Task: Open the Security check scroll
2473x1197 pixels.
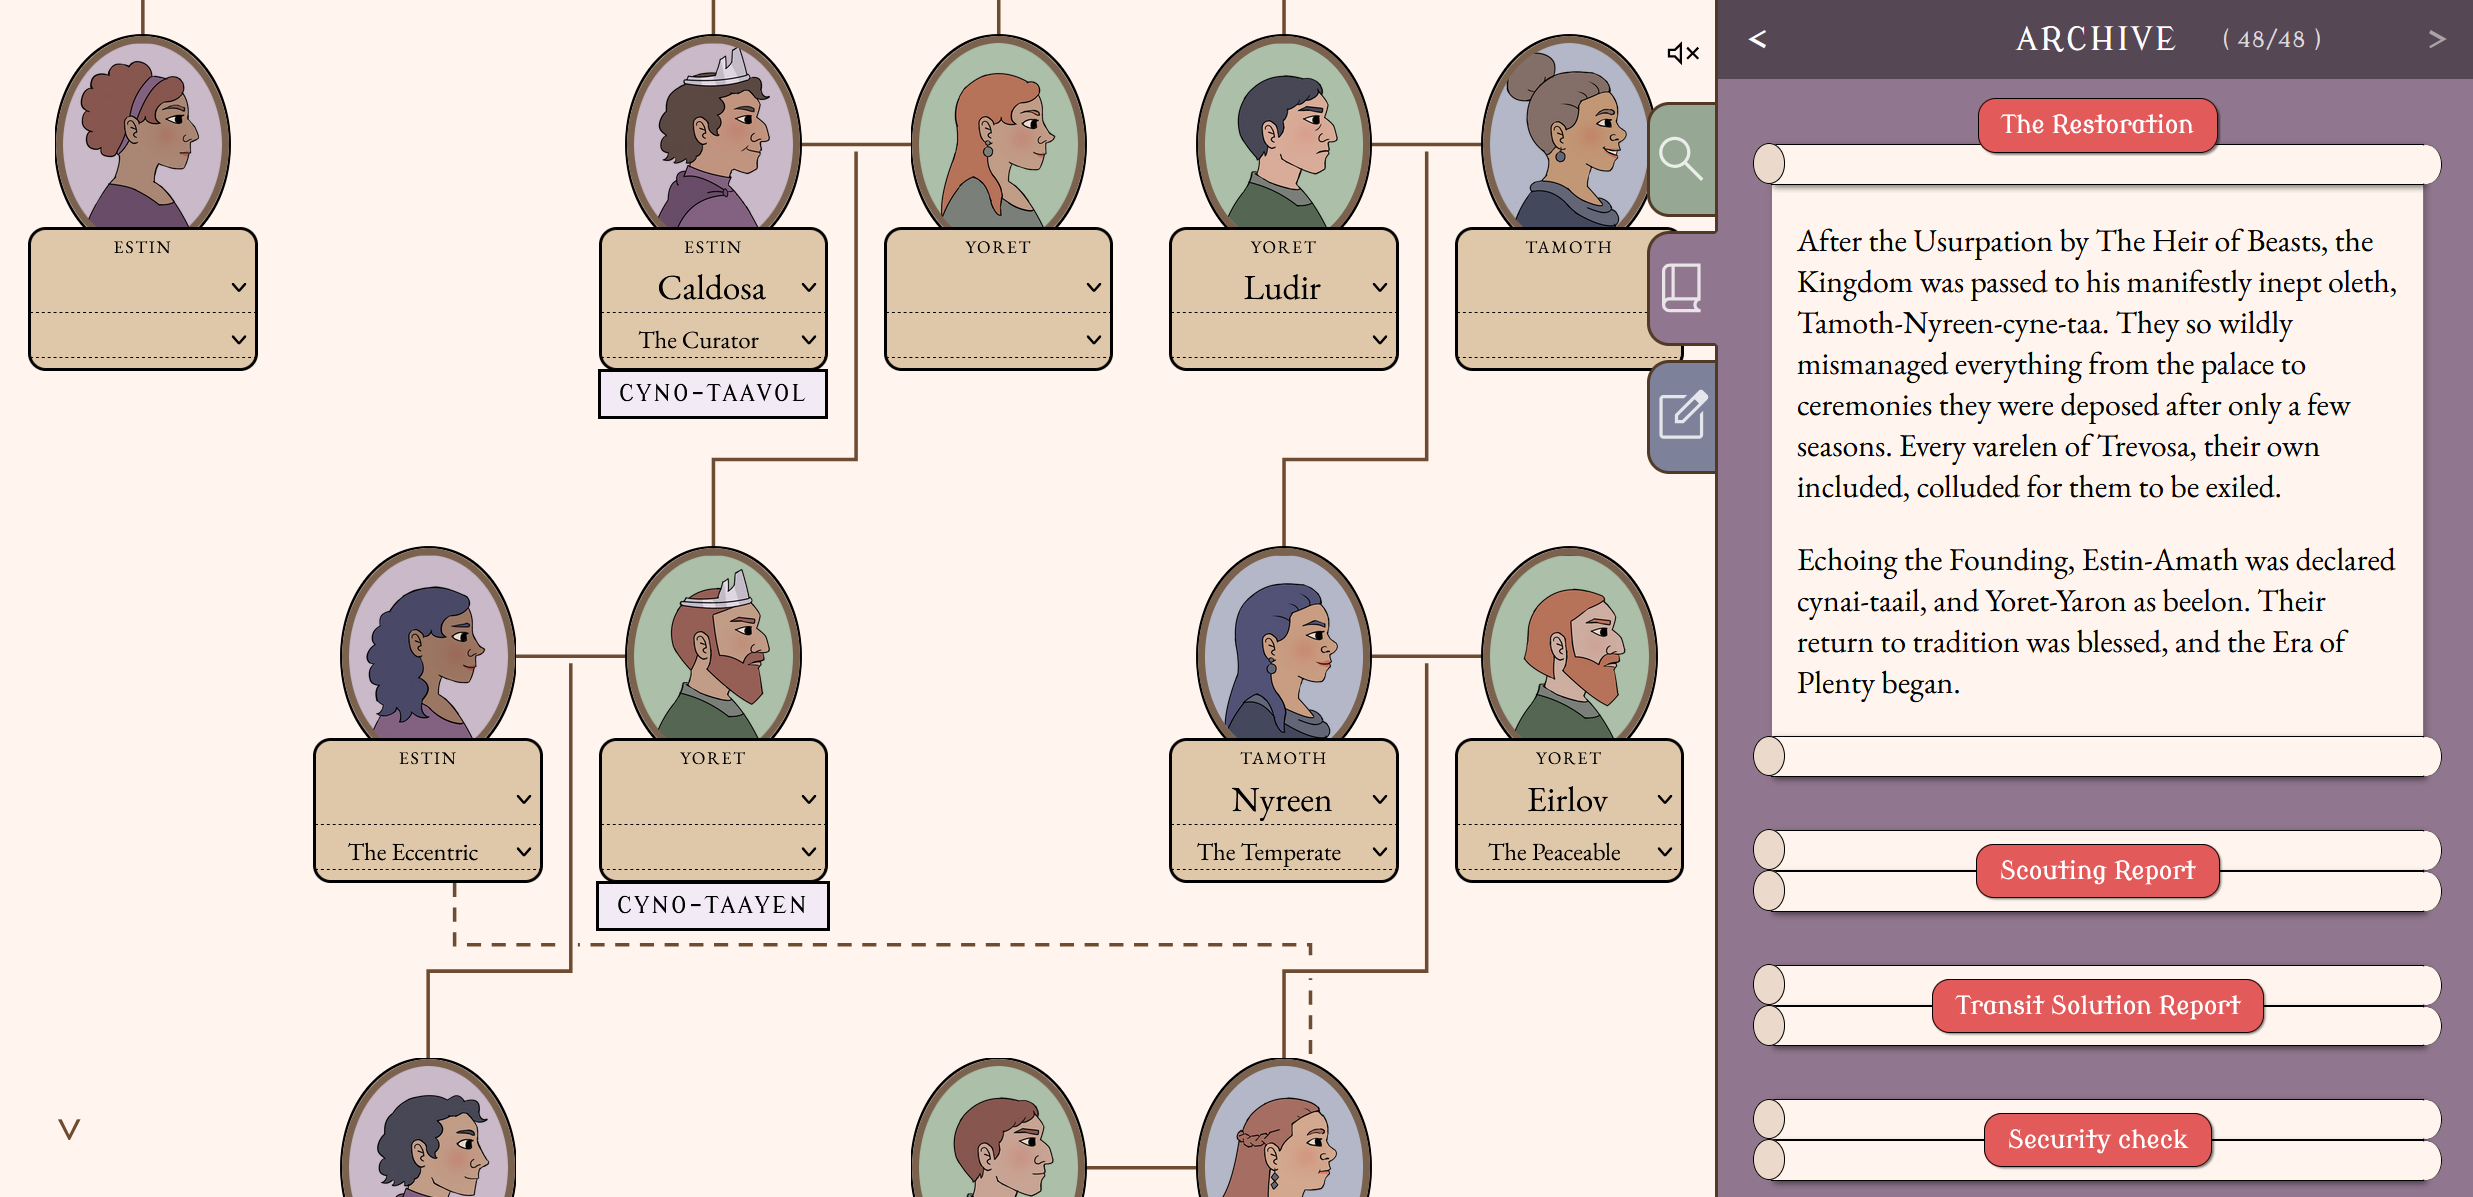Action: coord(2097,1140)
